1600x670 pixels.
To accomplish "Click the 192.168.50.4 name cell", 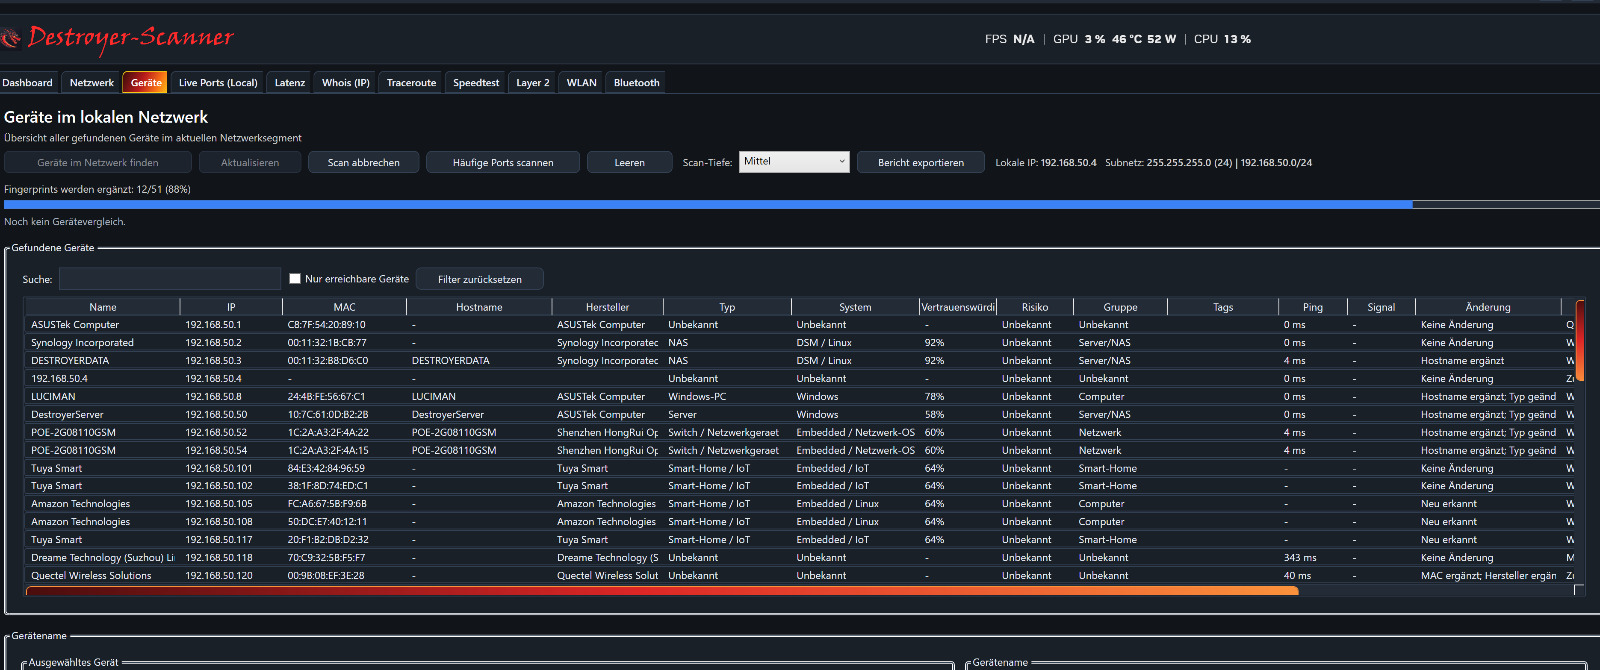I will tap(59, 379).
